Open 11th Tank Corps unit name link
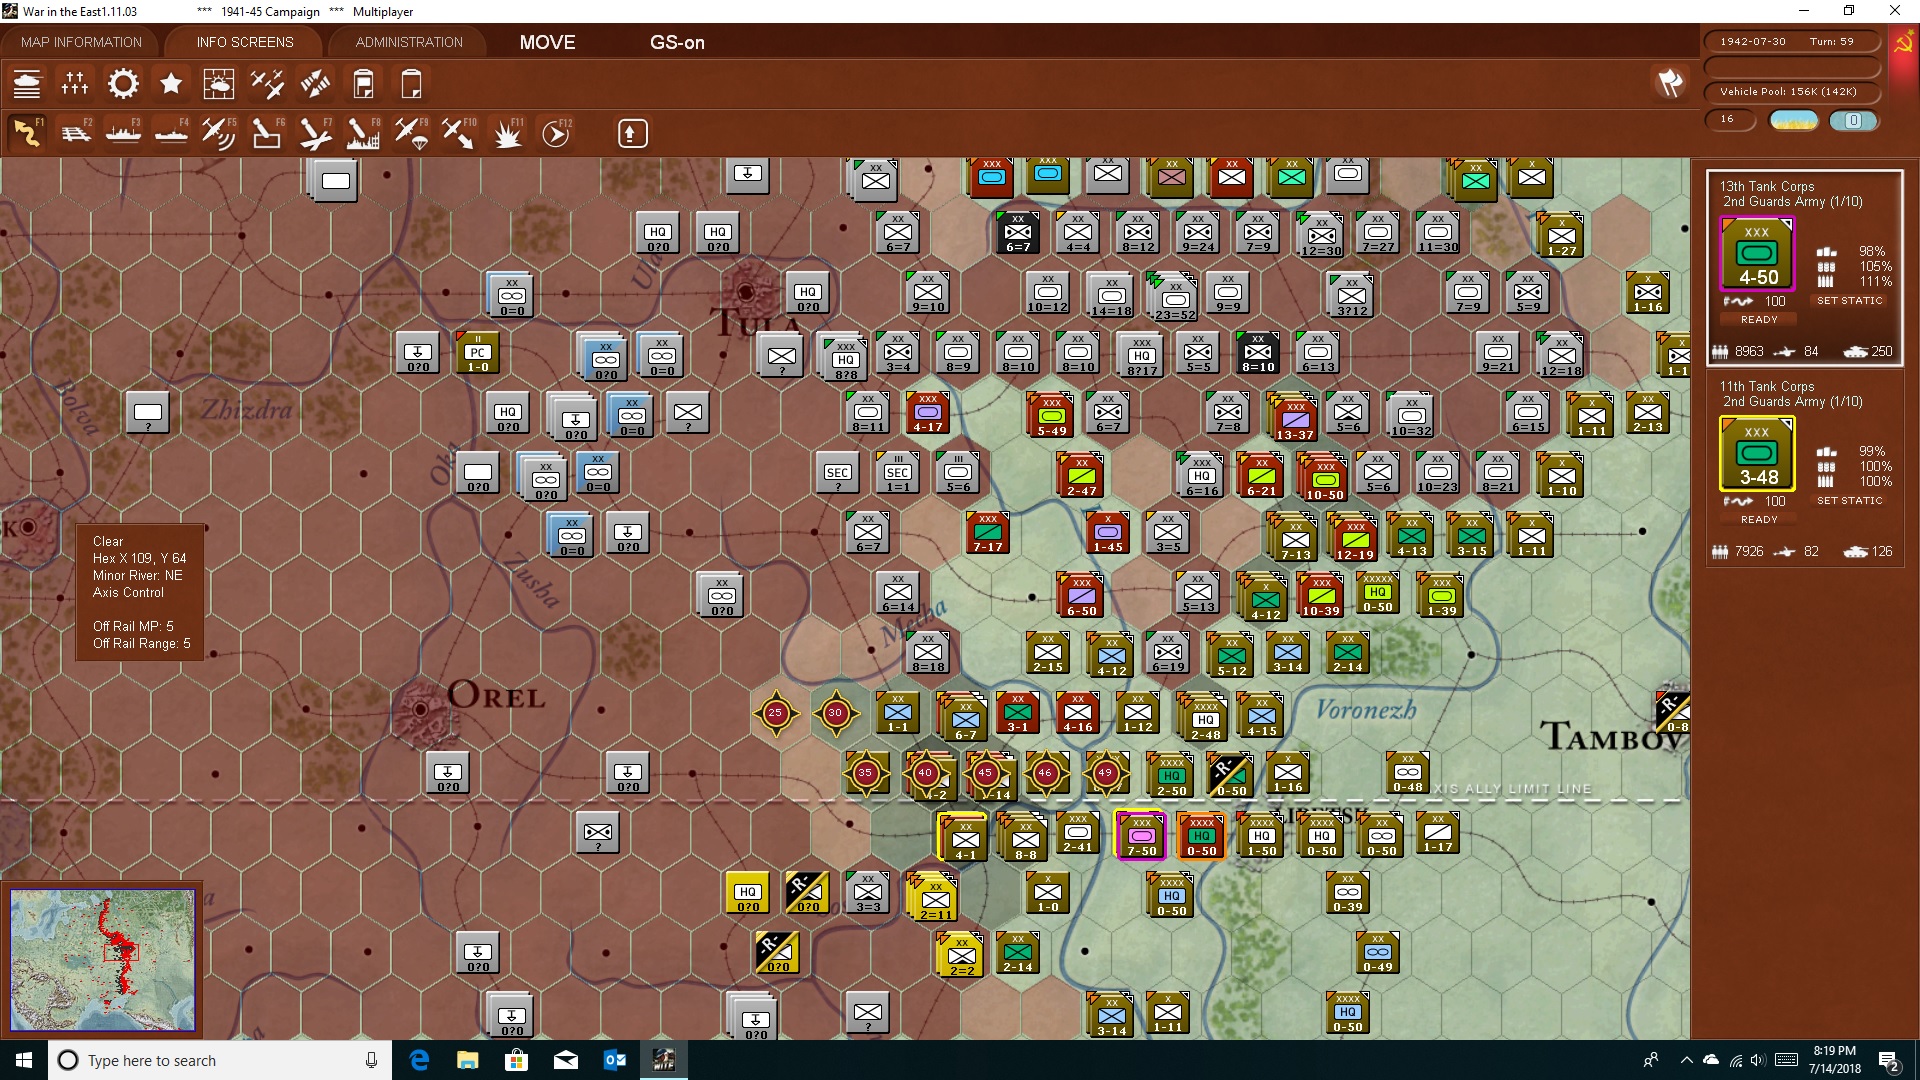 (1767, 386)
